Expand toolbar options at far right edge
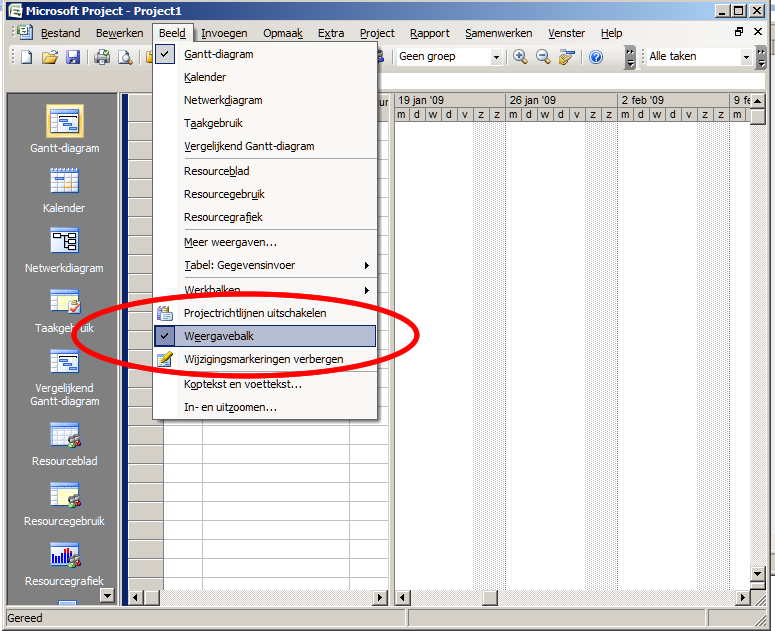775x631 pixels. click(x=761, y=57)
